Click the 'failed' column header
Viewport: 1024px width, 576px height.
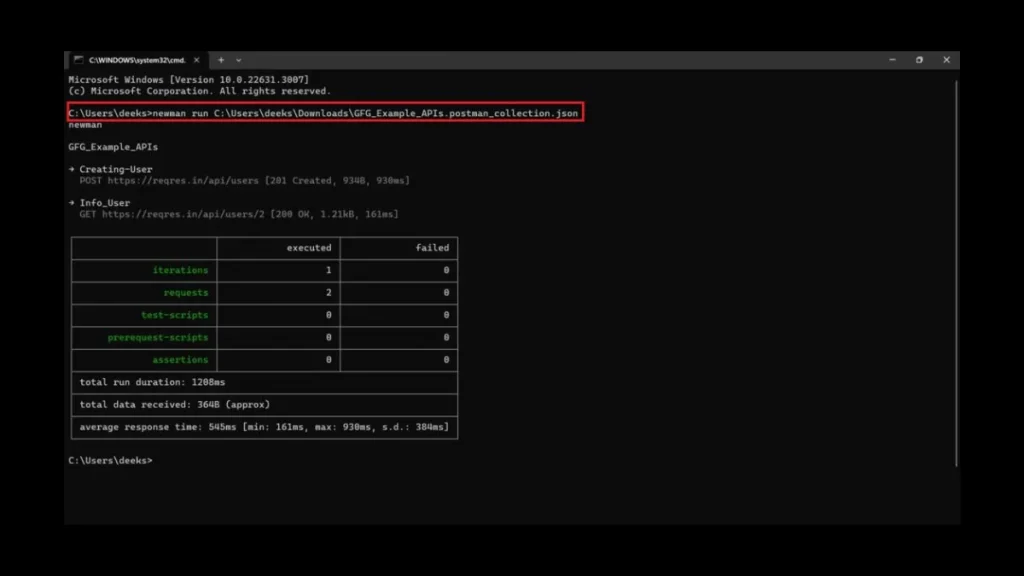tap(432, 248)
